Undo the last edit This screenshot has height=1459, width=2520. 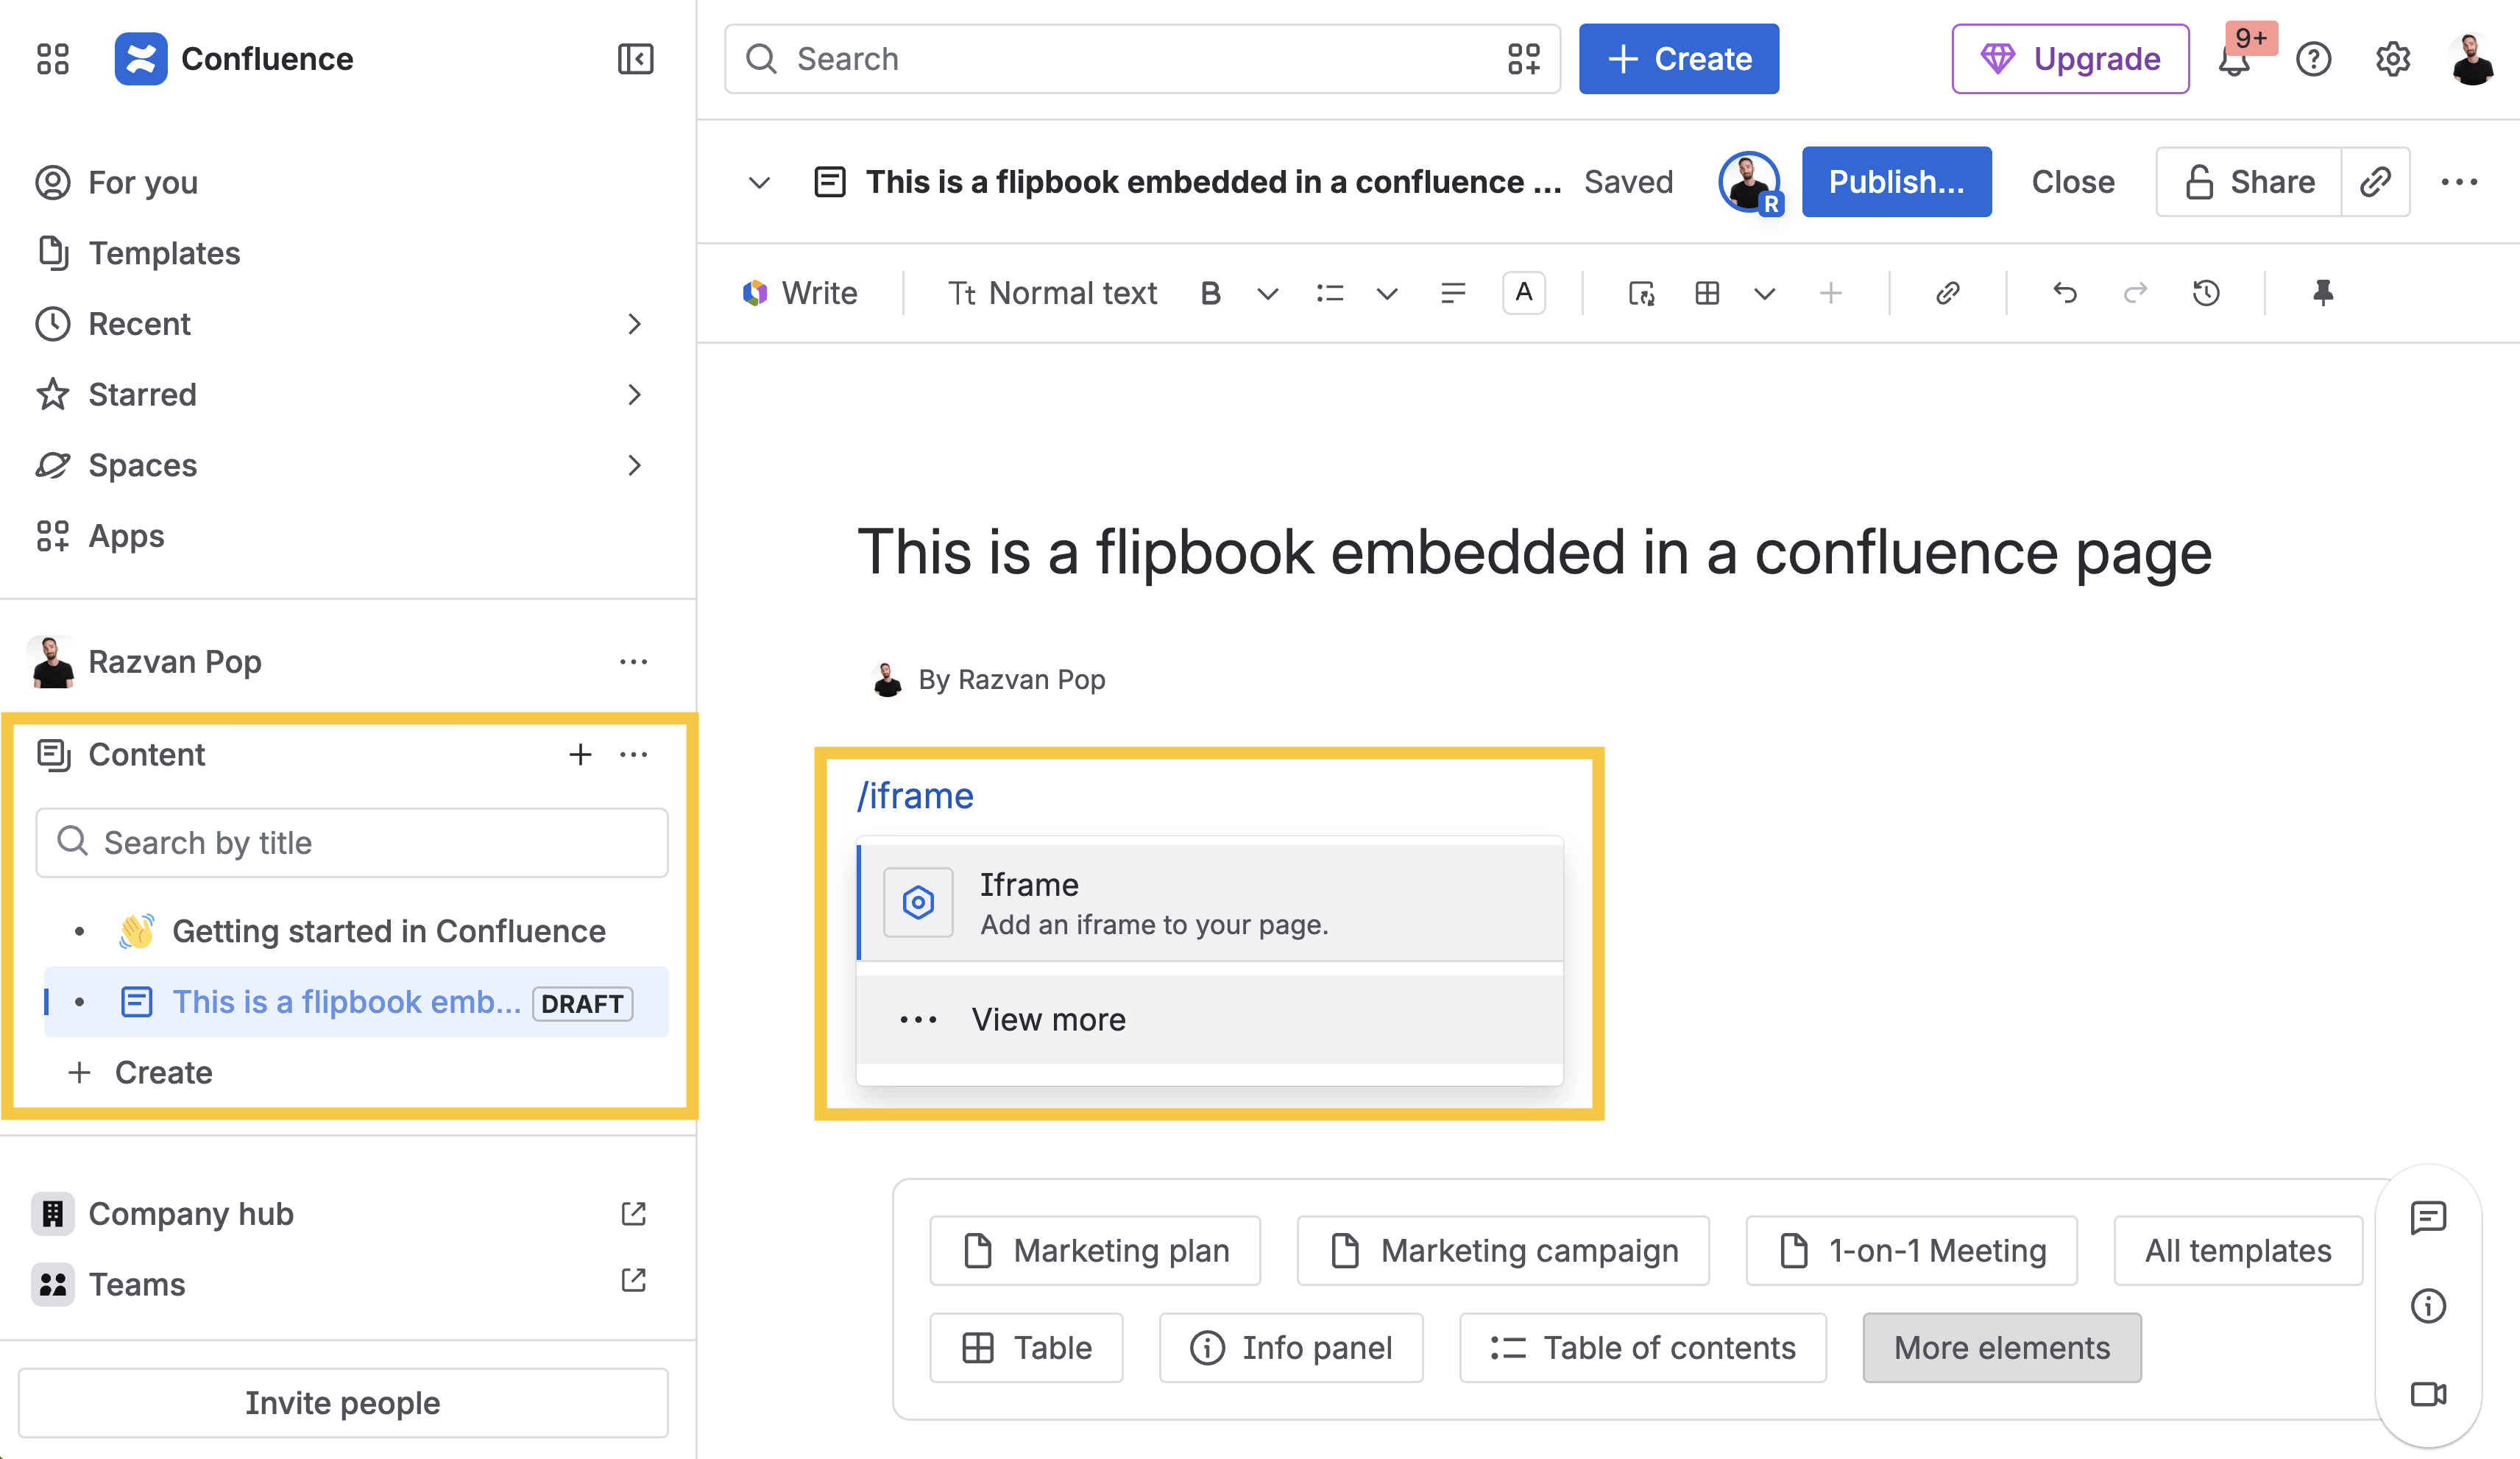coord(2064,293)
